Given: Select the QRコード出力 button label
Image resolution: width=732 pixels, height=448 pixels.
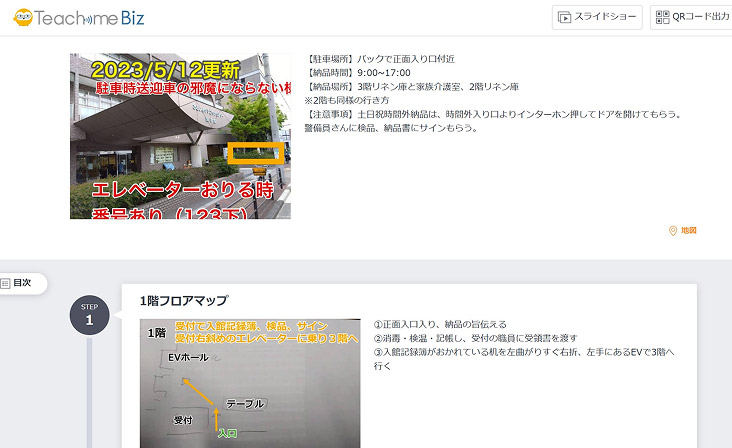Looking at the screenshot, I should [x=701, y=17].
